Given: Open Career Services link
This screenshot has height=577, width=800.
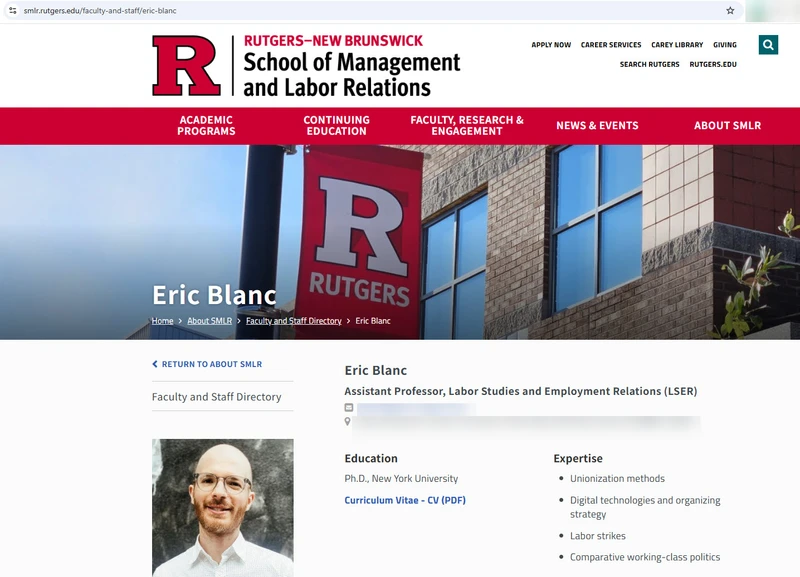Looking at the screenshot, I should pyautogui.click(x=611, y=45).
